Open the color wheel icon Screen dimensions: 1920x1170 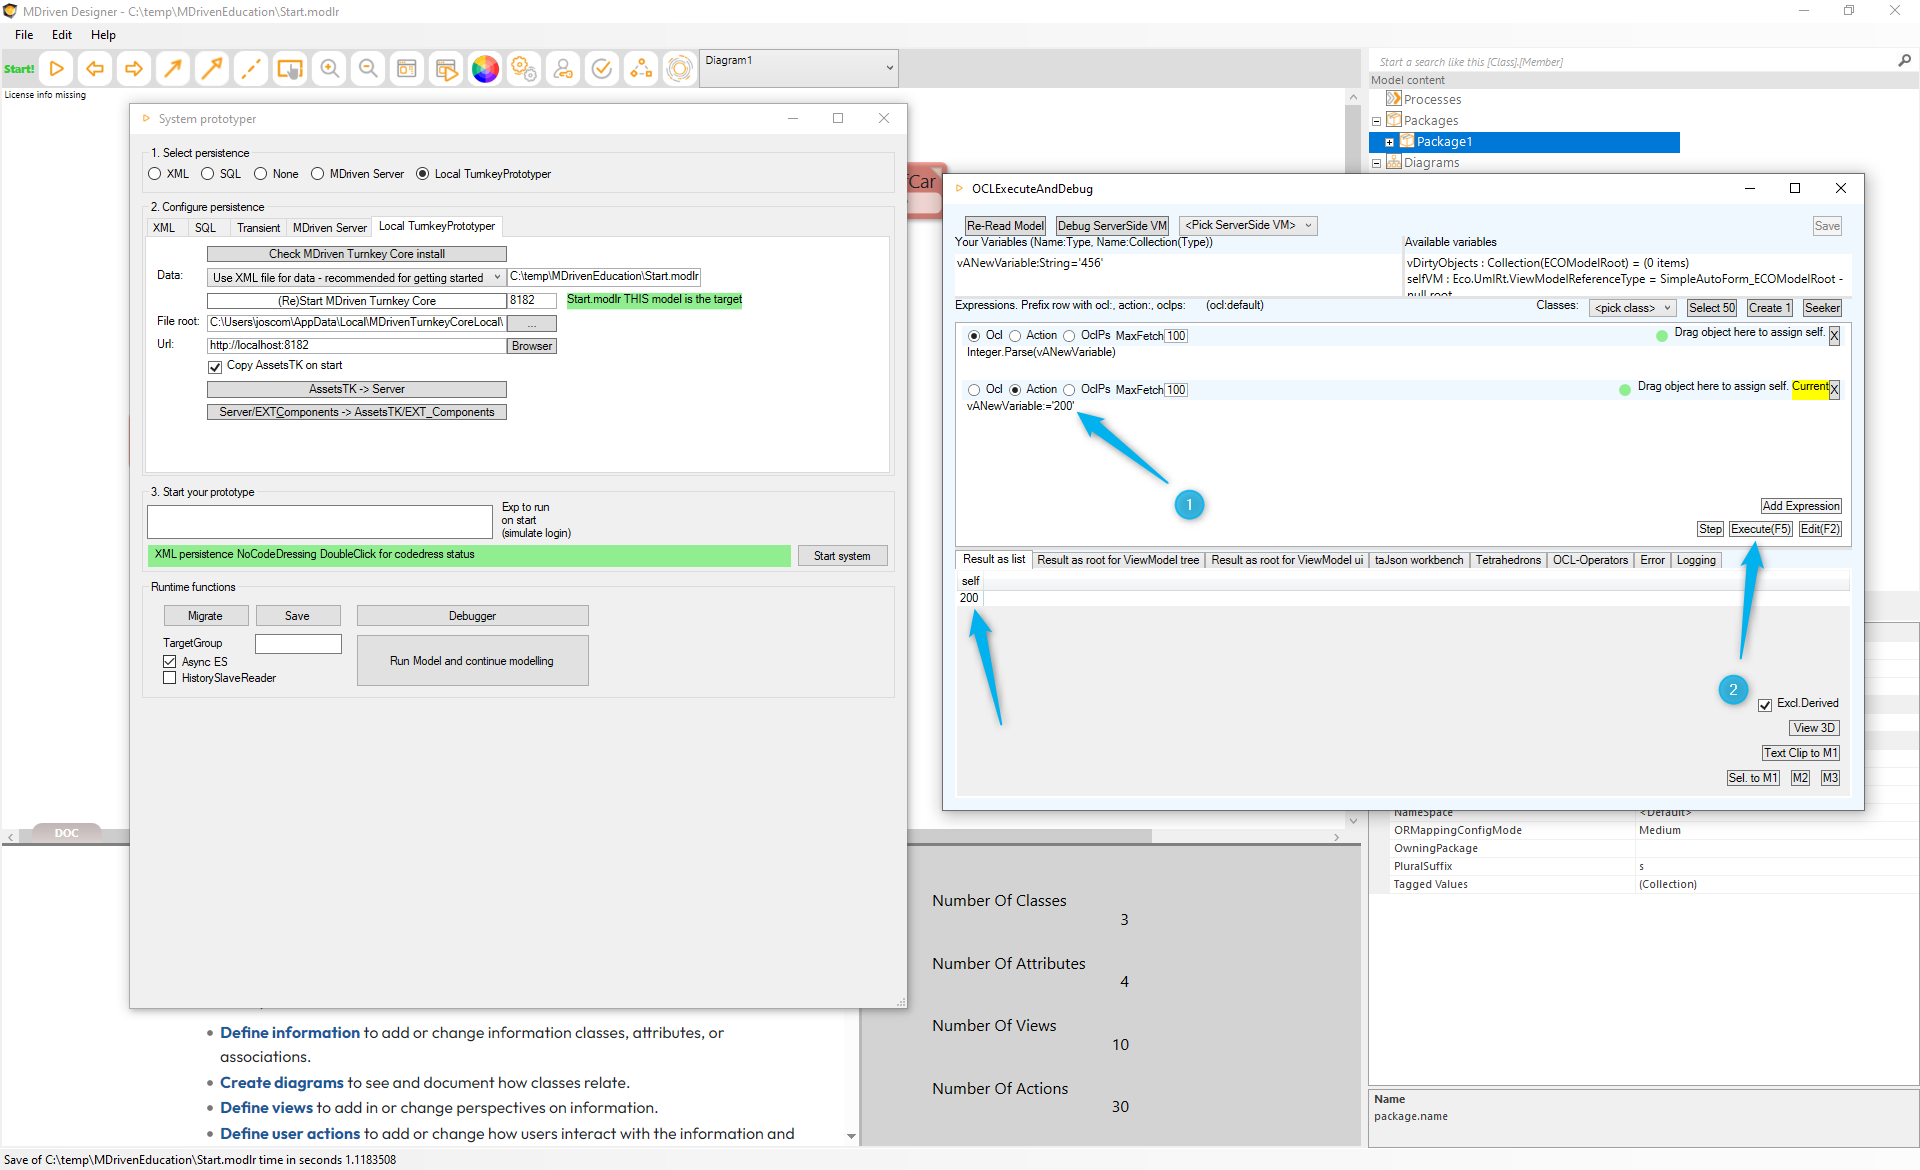pyautogui.click(x=485, y=69)
